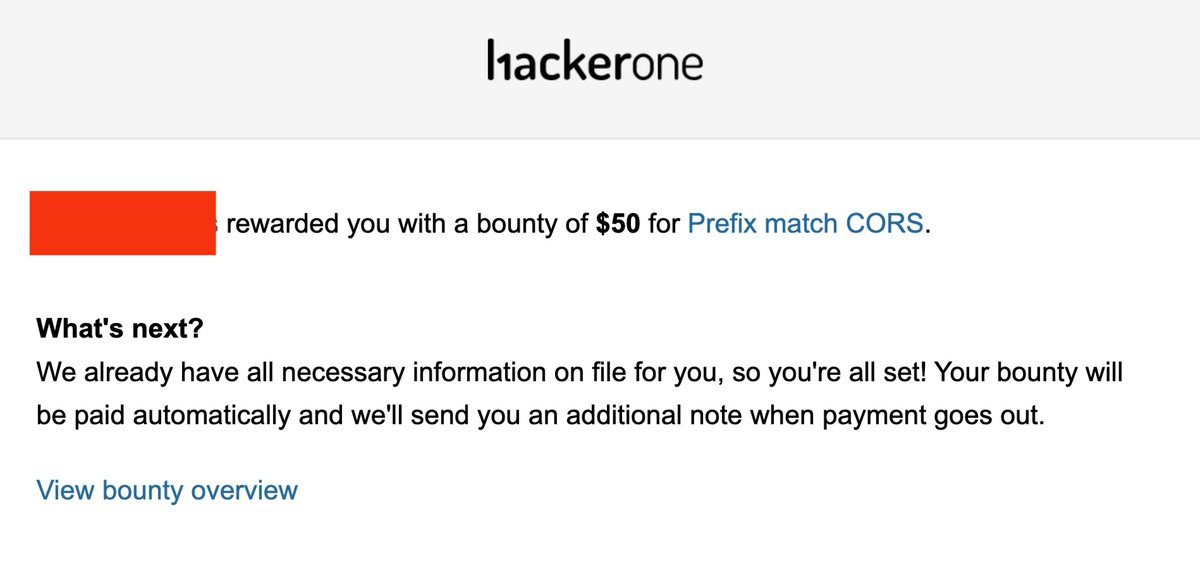Open the View bounty overview link
Screen dimensions: 1200x562
point(167,490)
